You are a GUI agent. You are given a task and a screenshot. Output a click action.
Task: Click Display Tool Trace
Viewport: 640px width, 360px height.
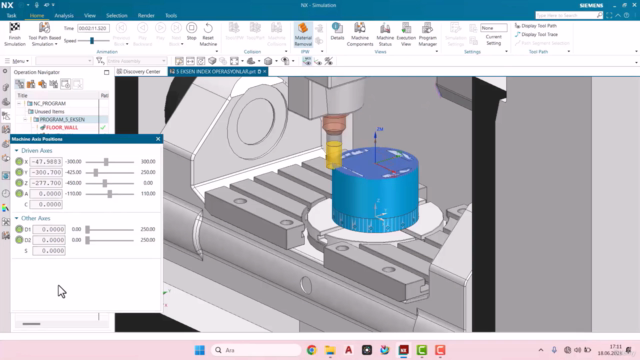pyautogui.click(x=536, y=34)
